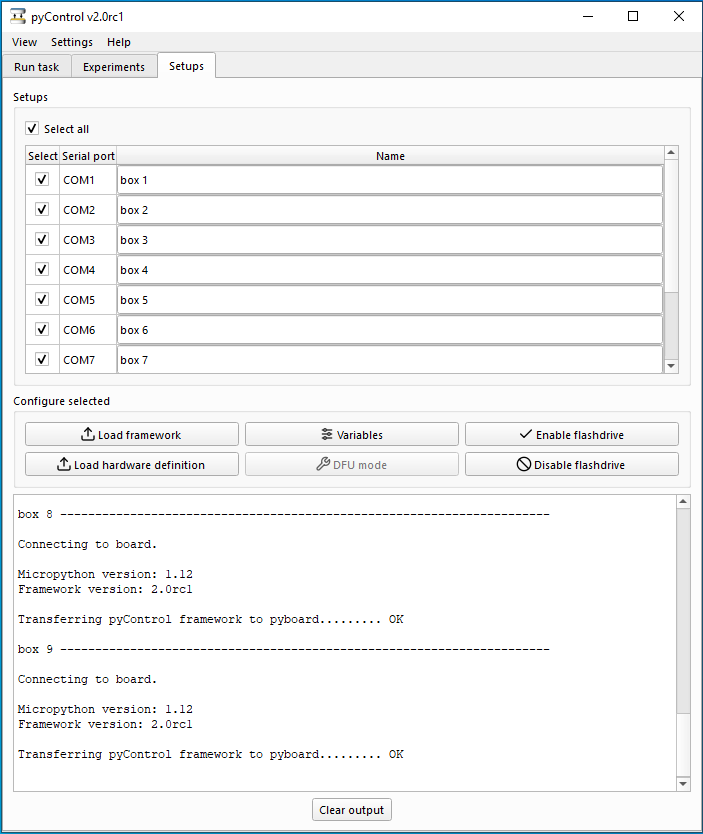Switch to the Run task tab
Screen dimensions: 703x834
(x=37, y=67)
